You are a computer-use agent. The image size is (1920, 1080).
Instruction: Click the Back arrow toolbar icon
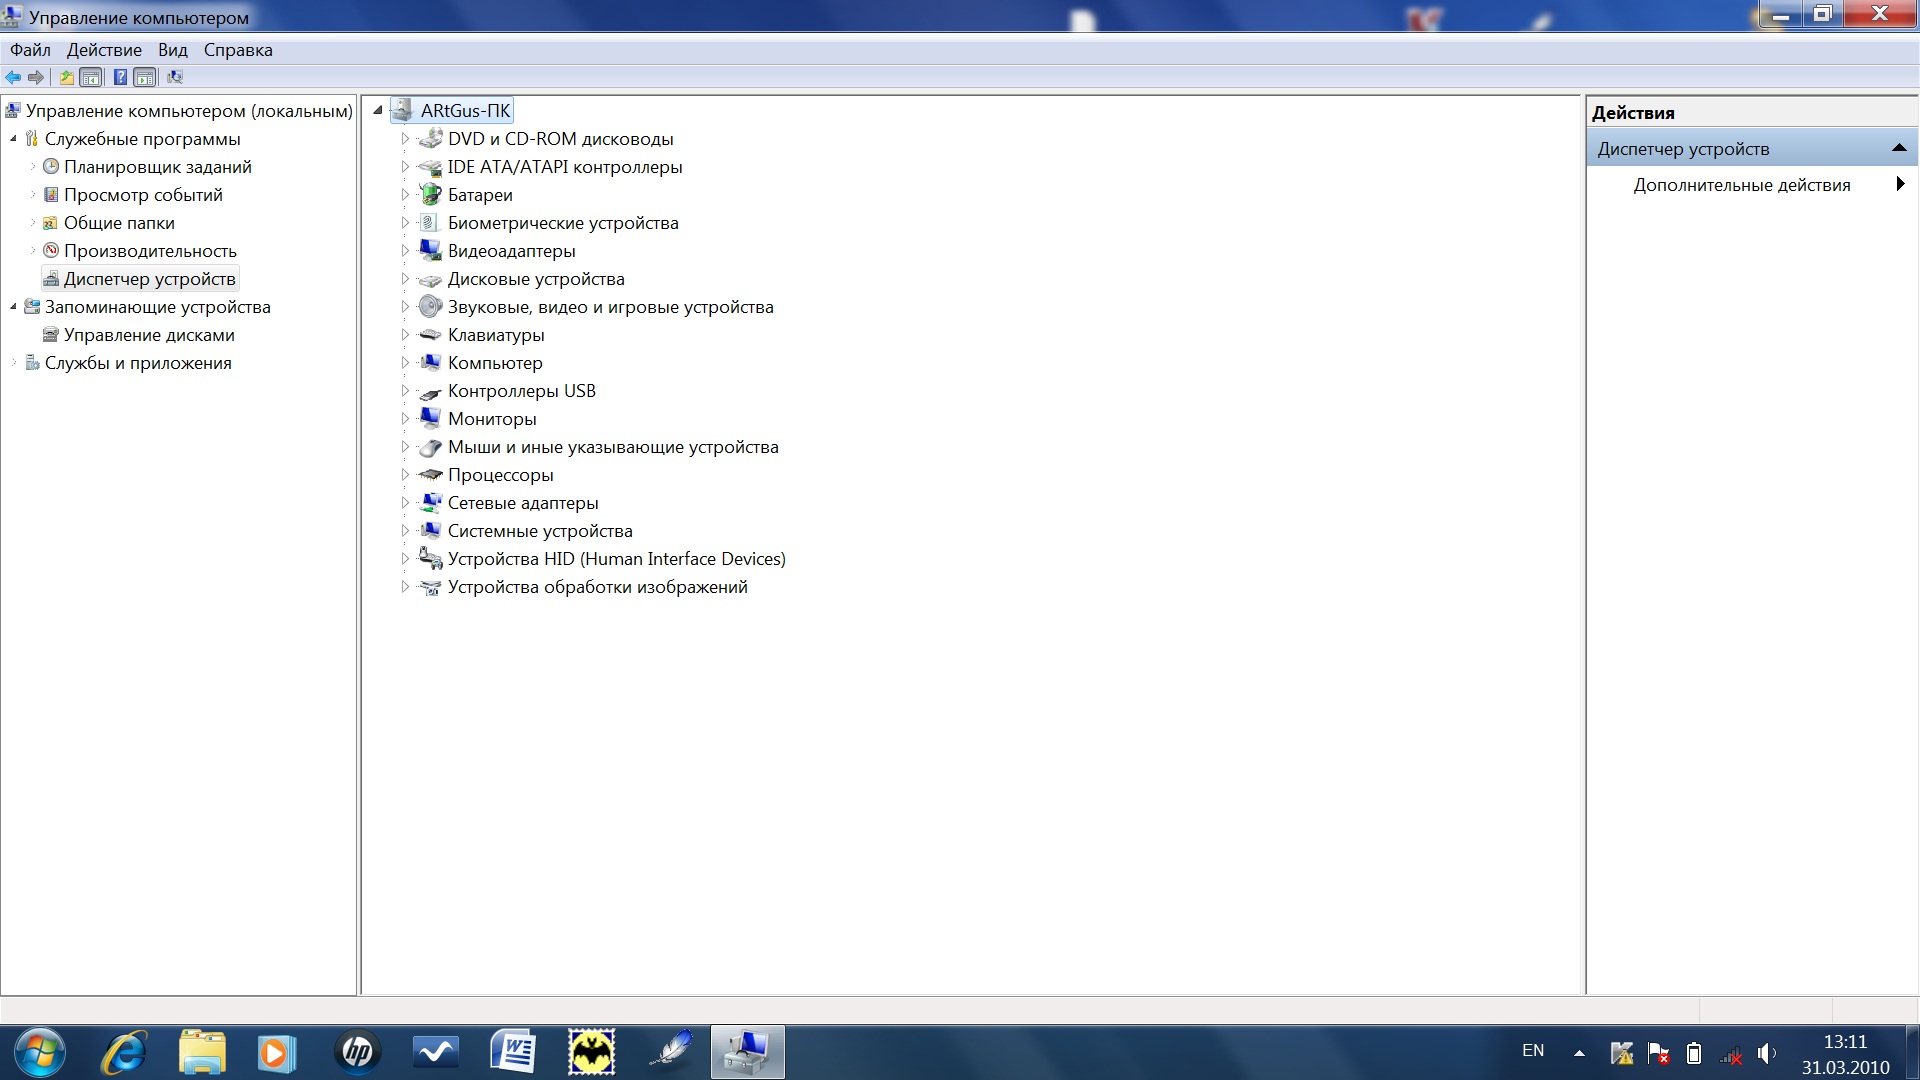13,77
